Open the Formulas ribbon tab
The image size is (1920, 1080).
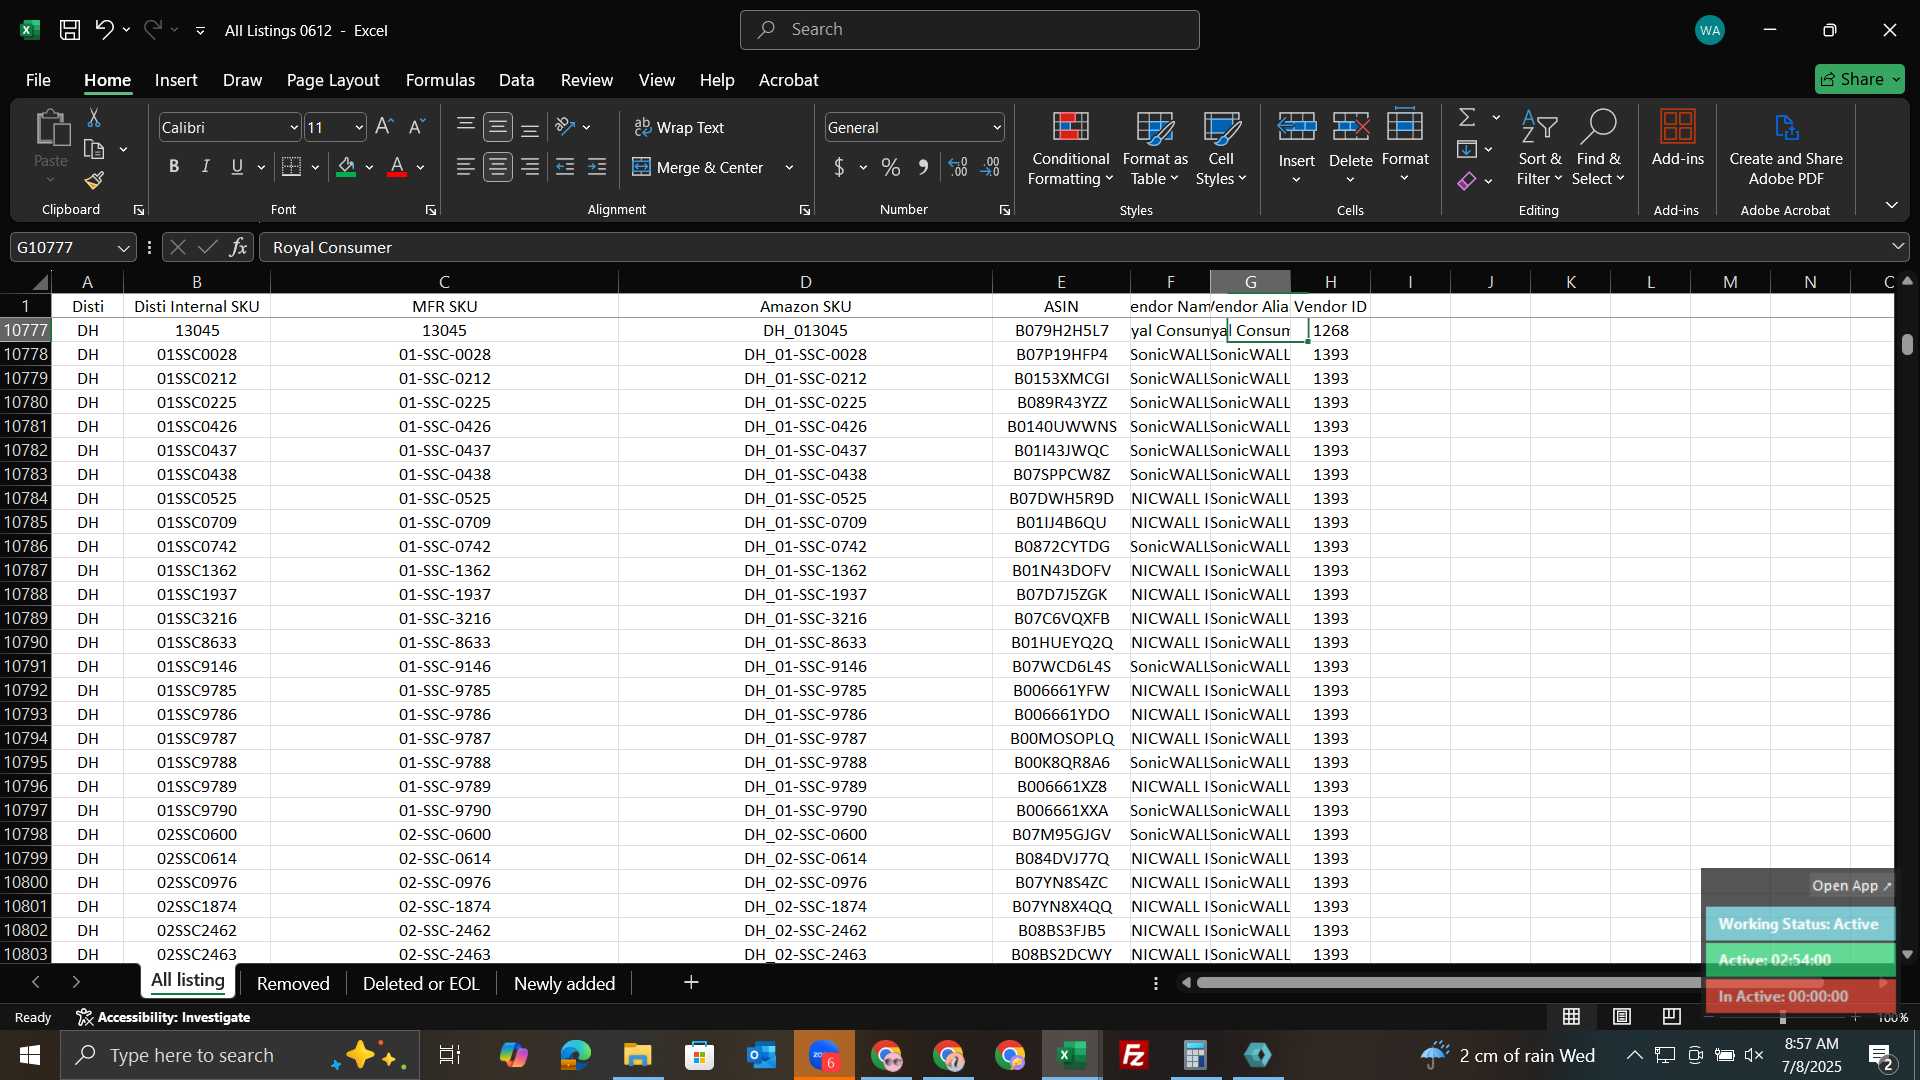[x=440, y=80]
